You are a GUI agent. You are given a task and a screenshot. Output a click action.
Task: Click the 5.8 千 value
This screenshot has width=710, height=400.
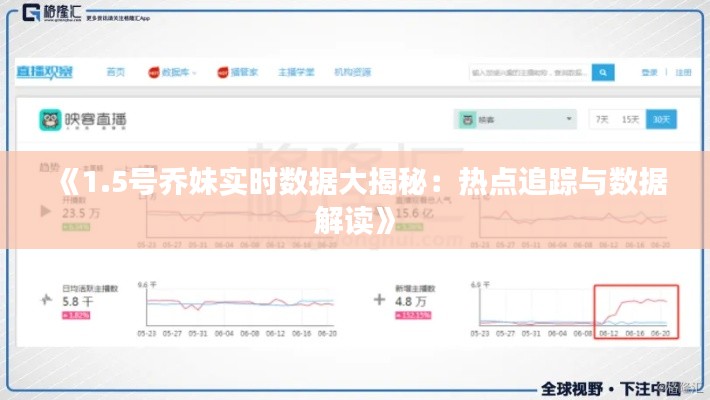tap(78, 302)
